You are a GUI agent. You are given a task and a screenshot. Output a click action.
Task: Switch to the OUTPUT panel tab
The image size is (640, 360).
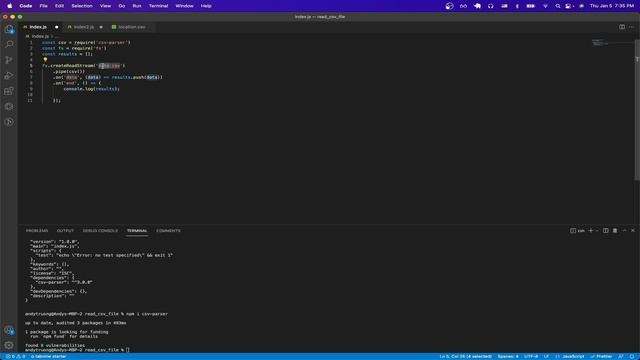point(65,231)
